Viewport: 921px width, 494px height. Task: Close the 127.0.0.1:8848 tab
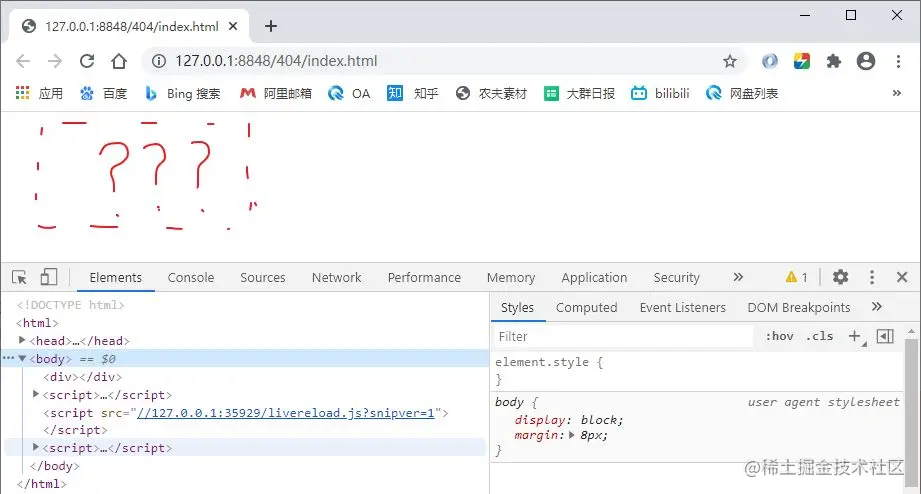[233, 26]
